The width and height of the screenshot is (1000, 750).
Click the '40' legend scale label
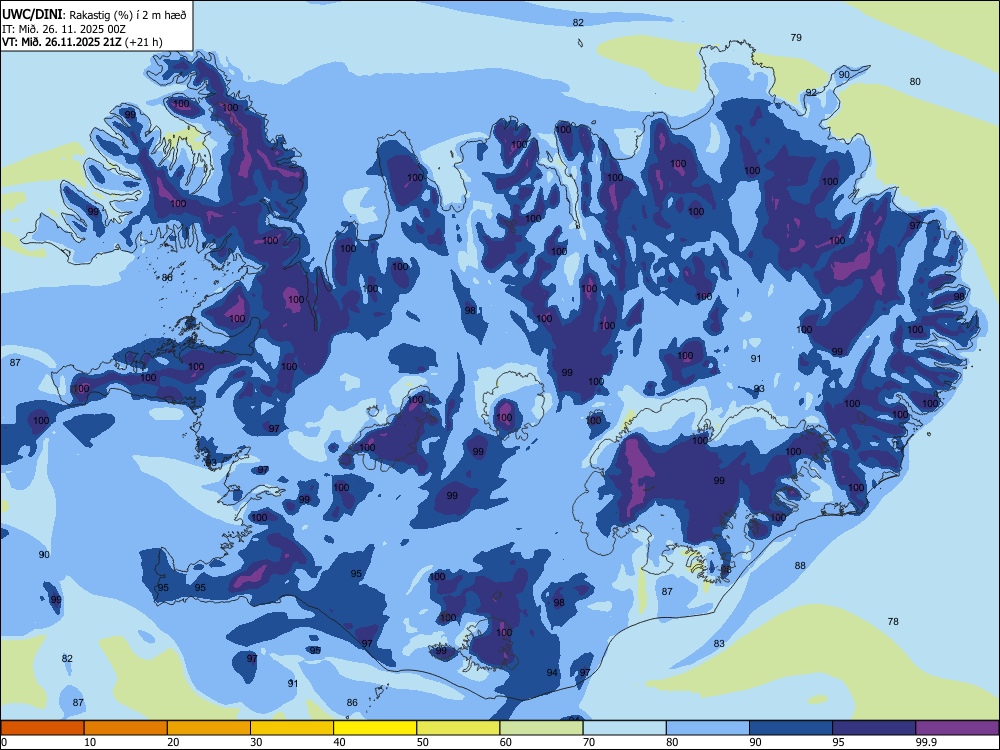tap(340, 742)
